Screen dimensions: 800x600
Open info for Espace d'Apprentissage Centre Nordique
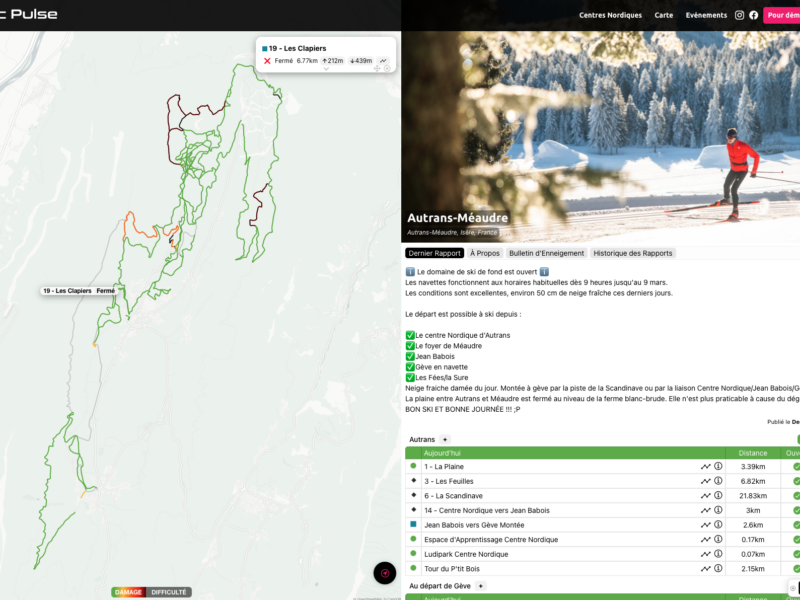pyautogui.click(x=718, y=539)
